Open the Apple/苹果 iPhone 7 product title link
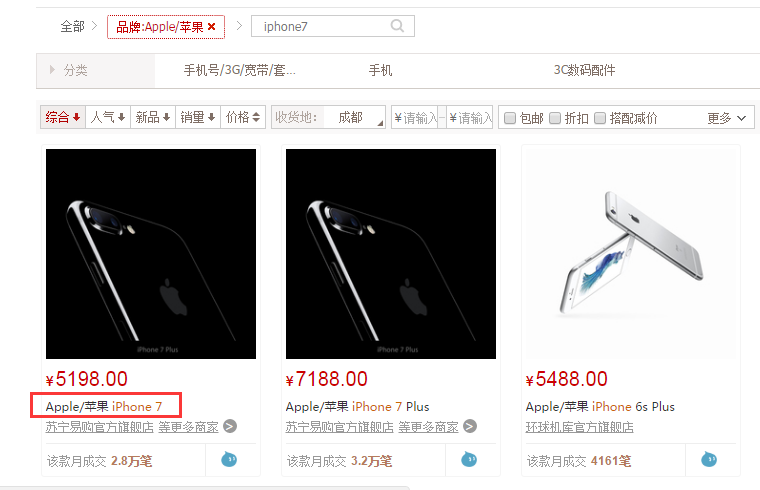Image resolution: width=760 pixels, height=490 pixels. (104, 406)
